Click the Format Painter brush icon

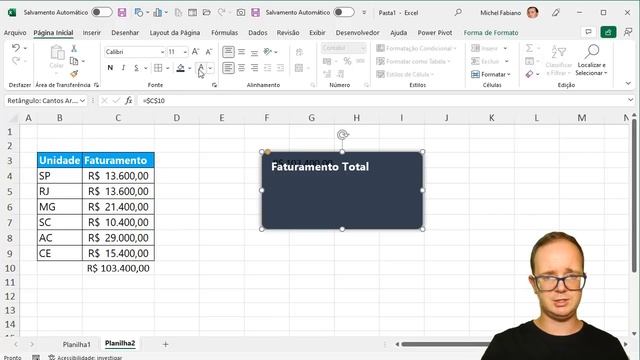(x=74, y=74)
